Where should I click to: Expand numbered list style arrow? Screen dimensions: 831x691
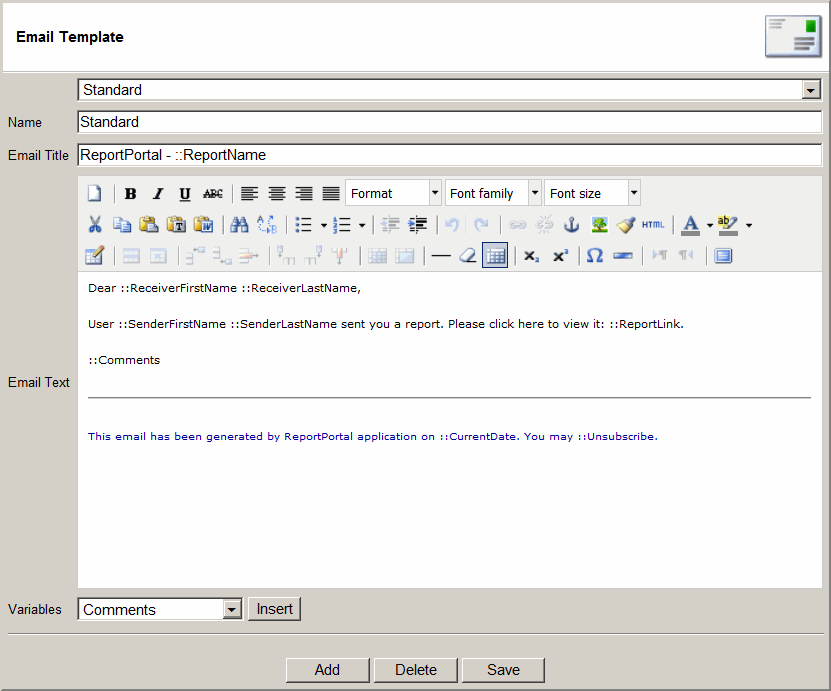(x=362, y=225)
